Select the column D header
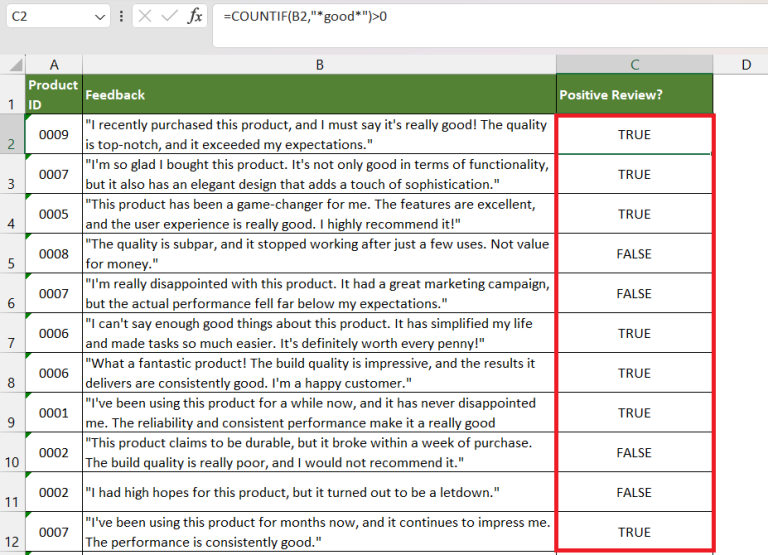The image size is (768, 555). coord(746,64)
